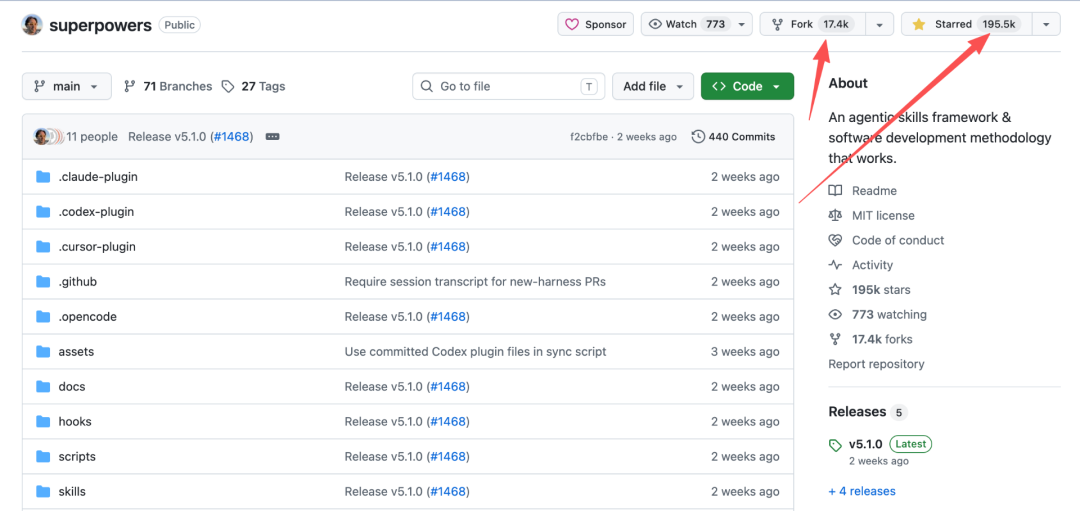Open the main branch selector dropdown
The image size is (1080, 511).
click(66, 86)
